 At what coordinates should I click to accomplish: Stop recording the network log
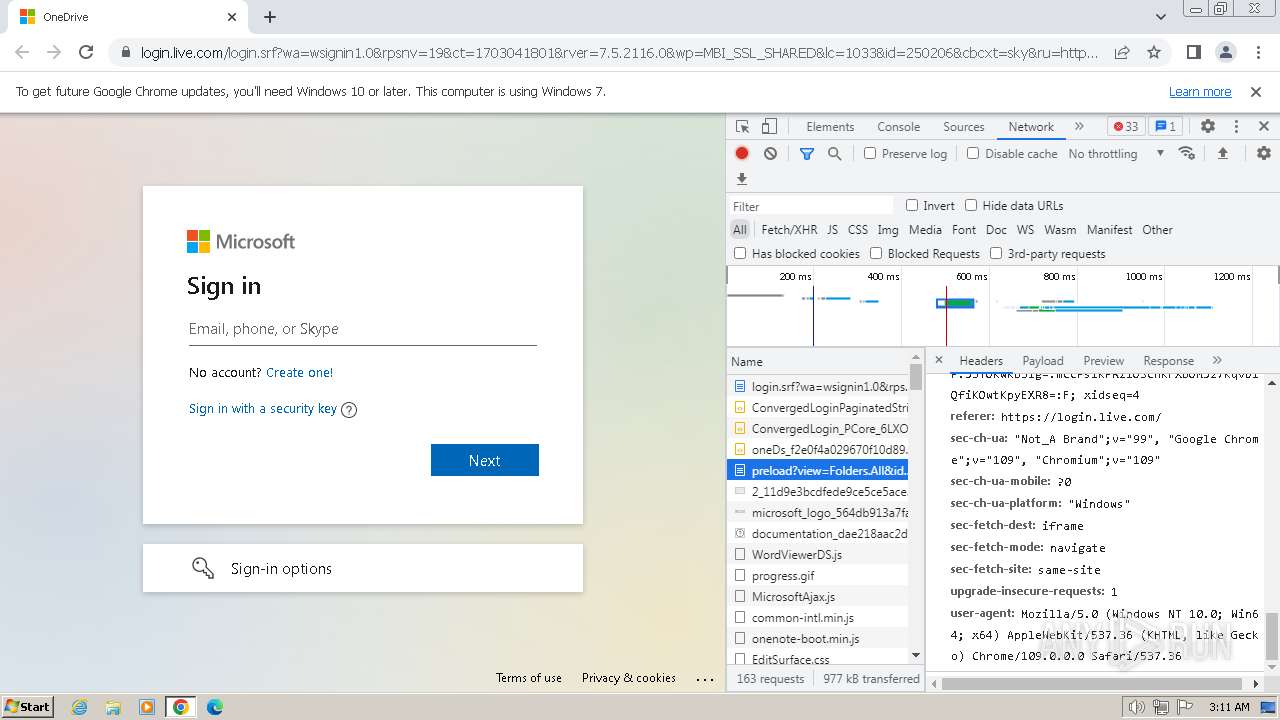coord(742,153)
